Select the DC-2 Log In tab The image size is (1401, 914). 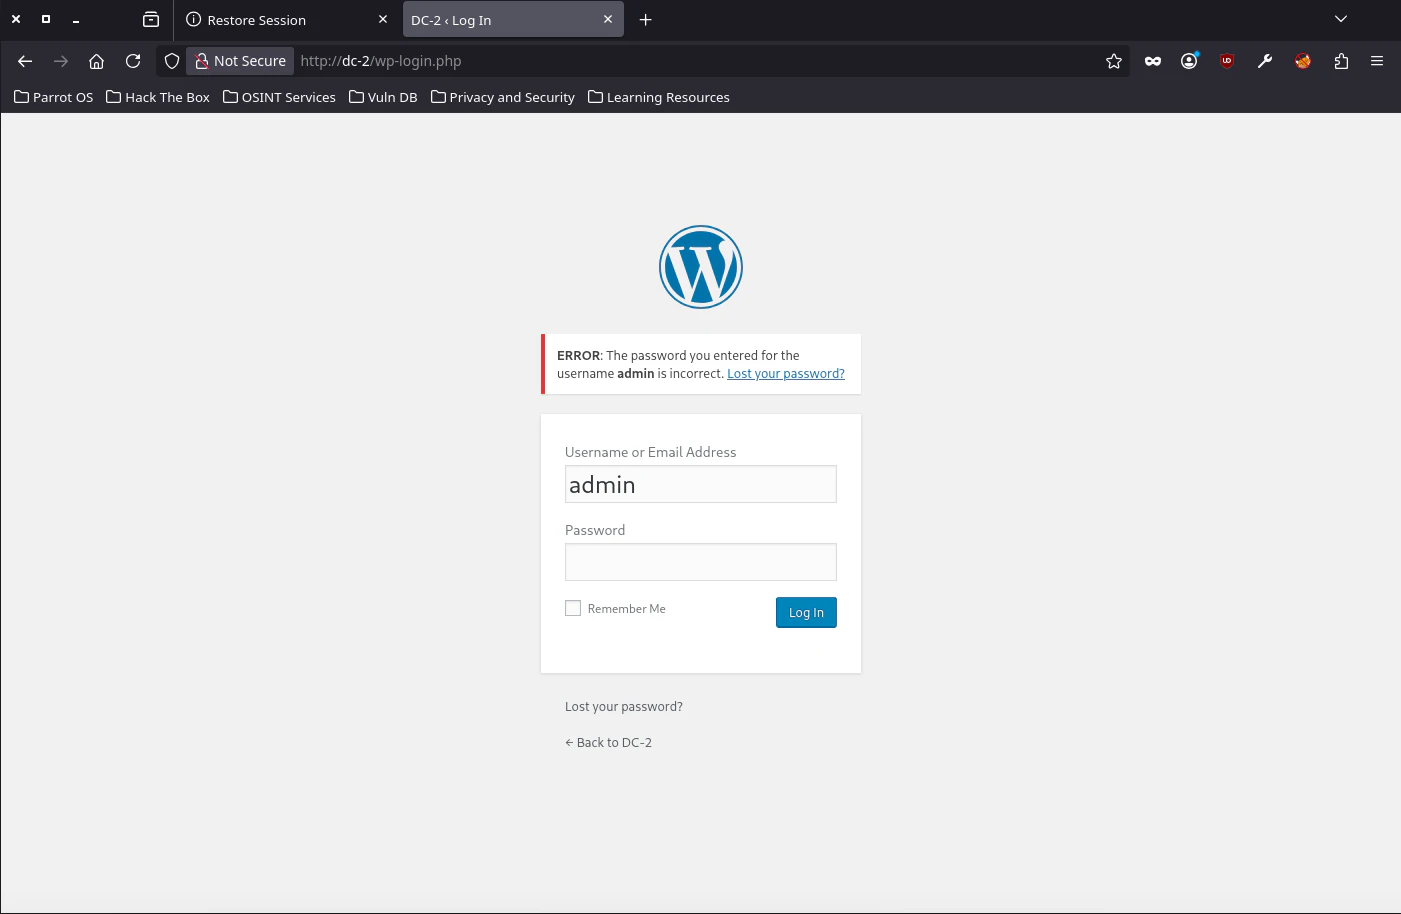coord(513,20)
